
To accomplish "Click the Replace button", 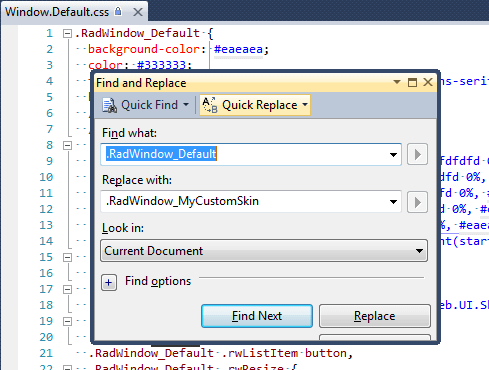I will pyautogui.click(x=375, y=316).
